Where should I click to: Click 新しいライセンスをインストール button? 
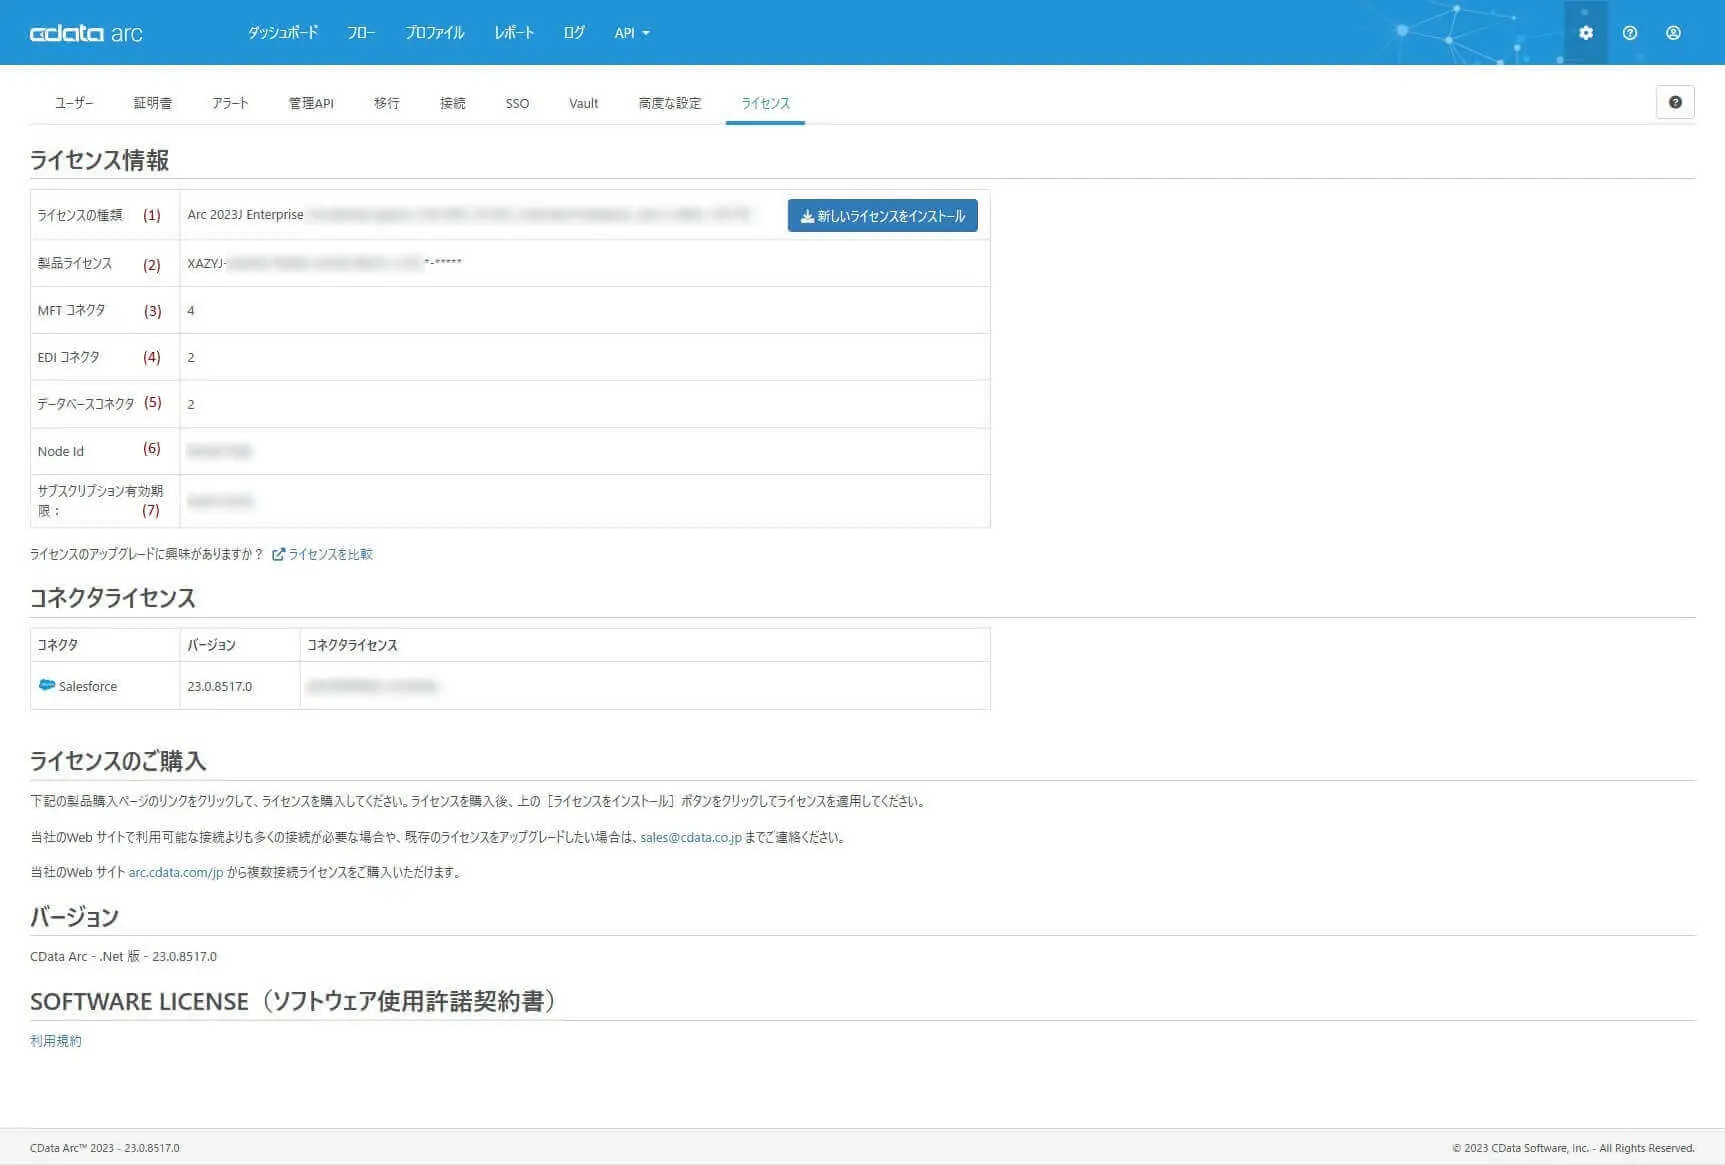point(883,216)
